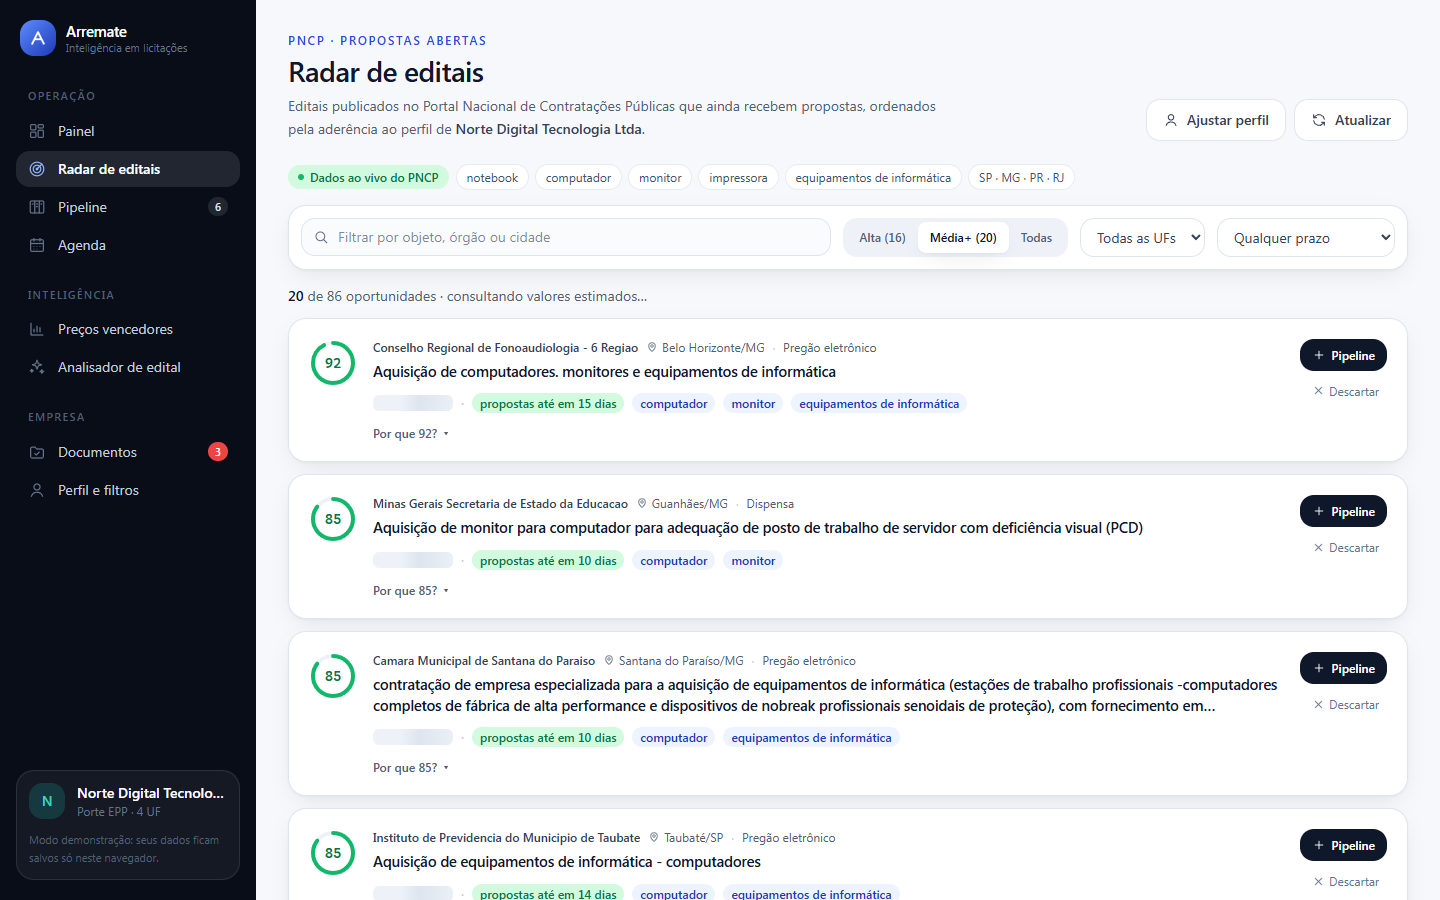The width and height of the screenshot is (1440, 900).
Task: Add Taubaté edital to Pipeline
Action: [x=1343, y=846]
